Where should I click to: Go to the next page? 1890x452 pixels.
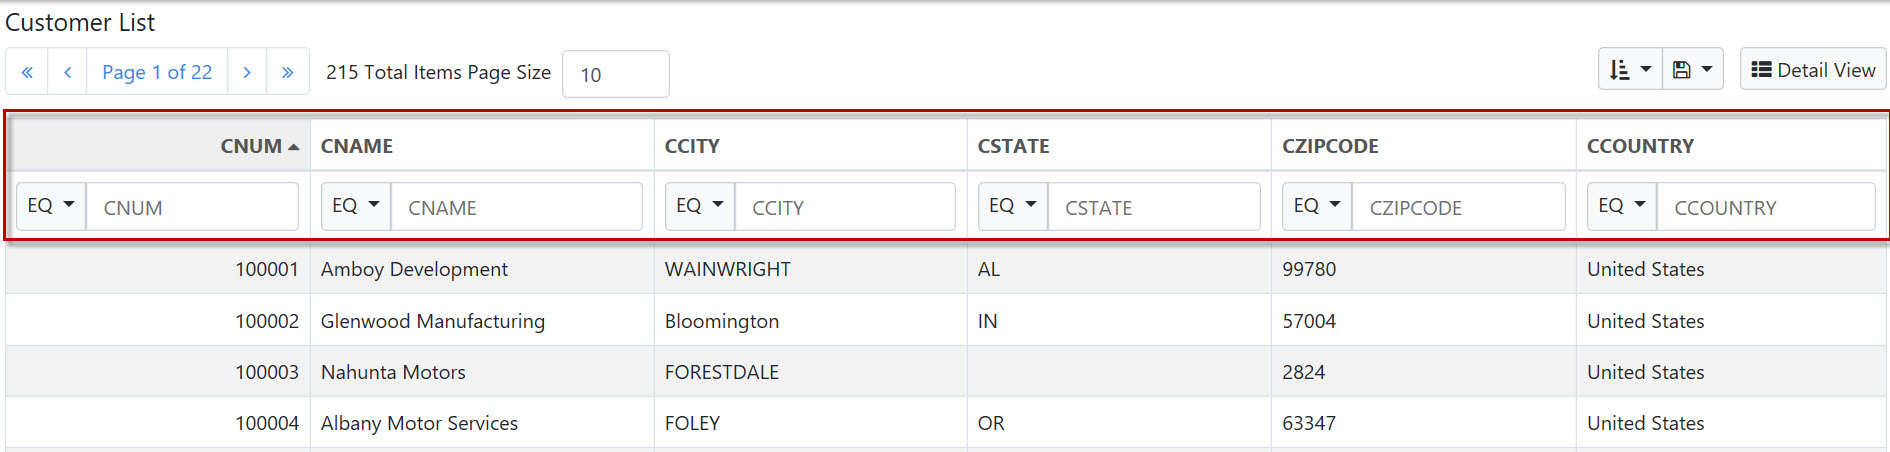point(247,72)
